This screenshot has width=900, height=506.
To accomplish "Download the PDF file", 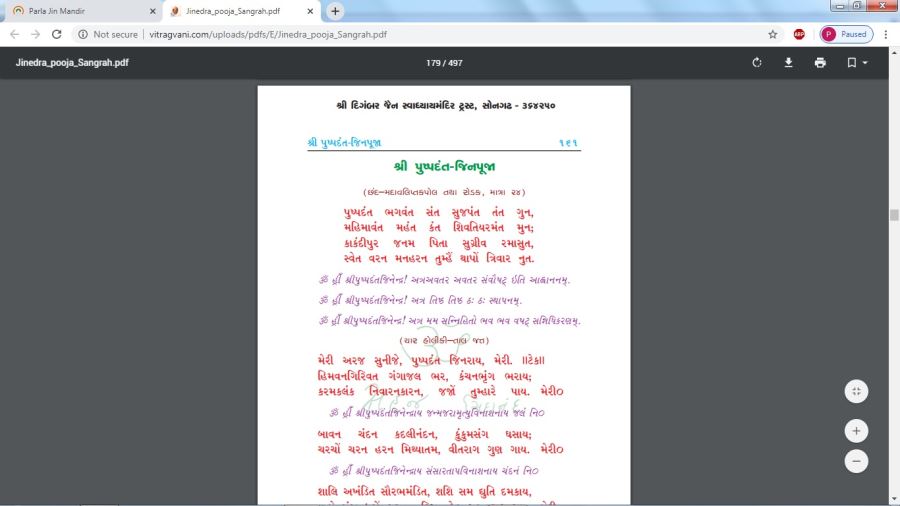I will coord(788,62).
